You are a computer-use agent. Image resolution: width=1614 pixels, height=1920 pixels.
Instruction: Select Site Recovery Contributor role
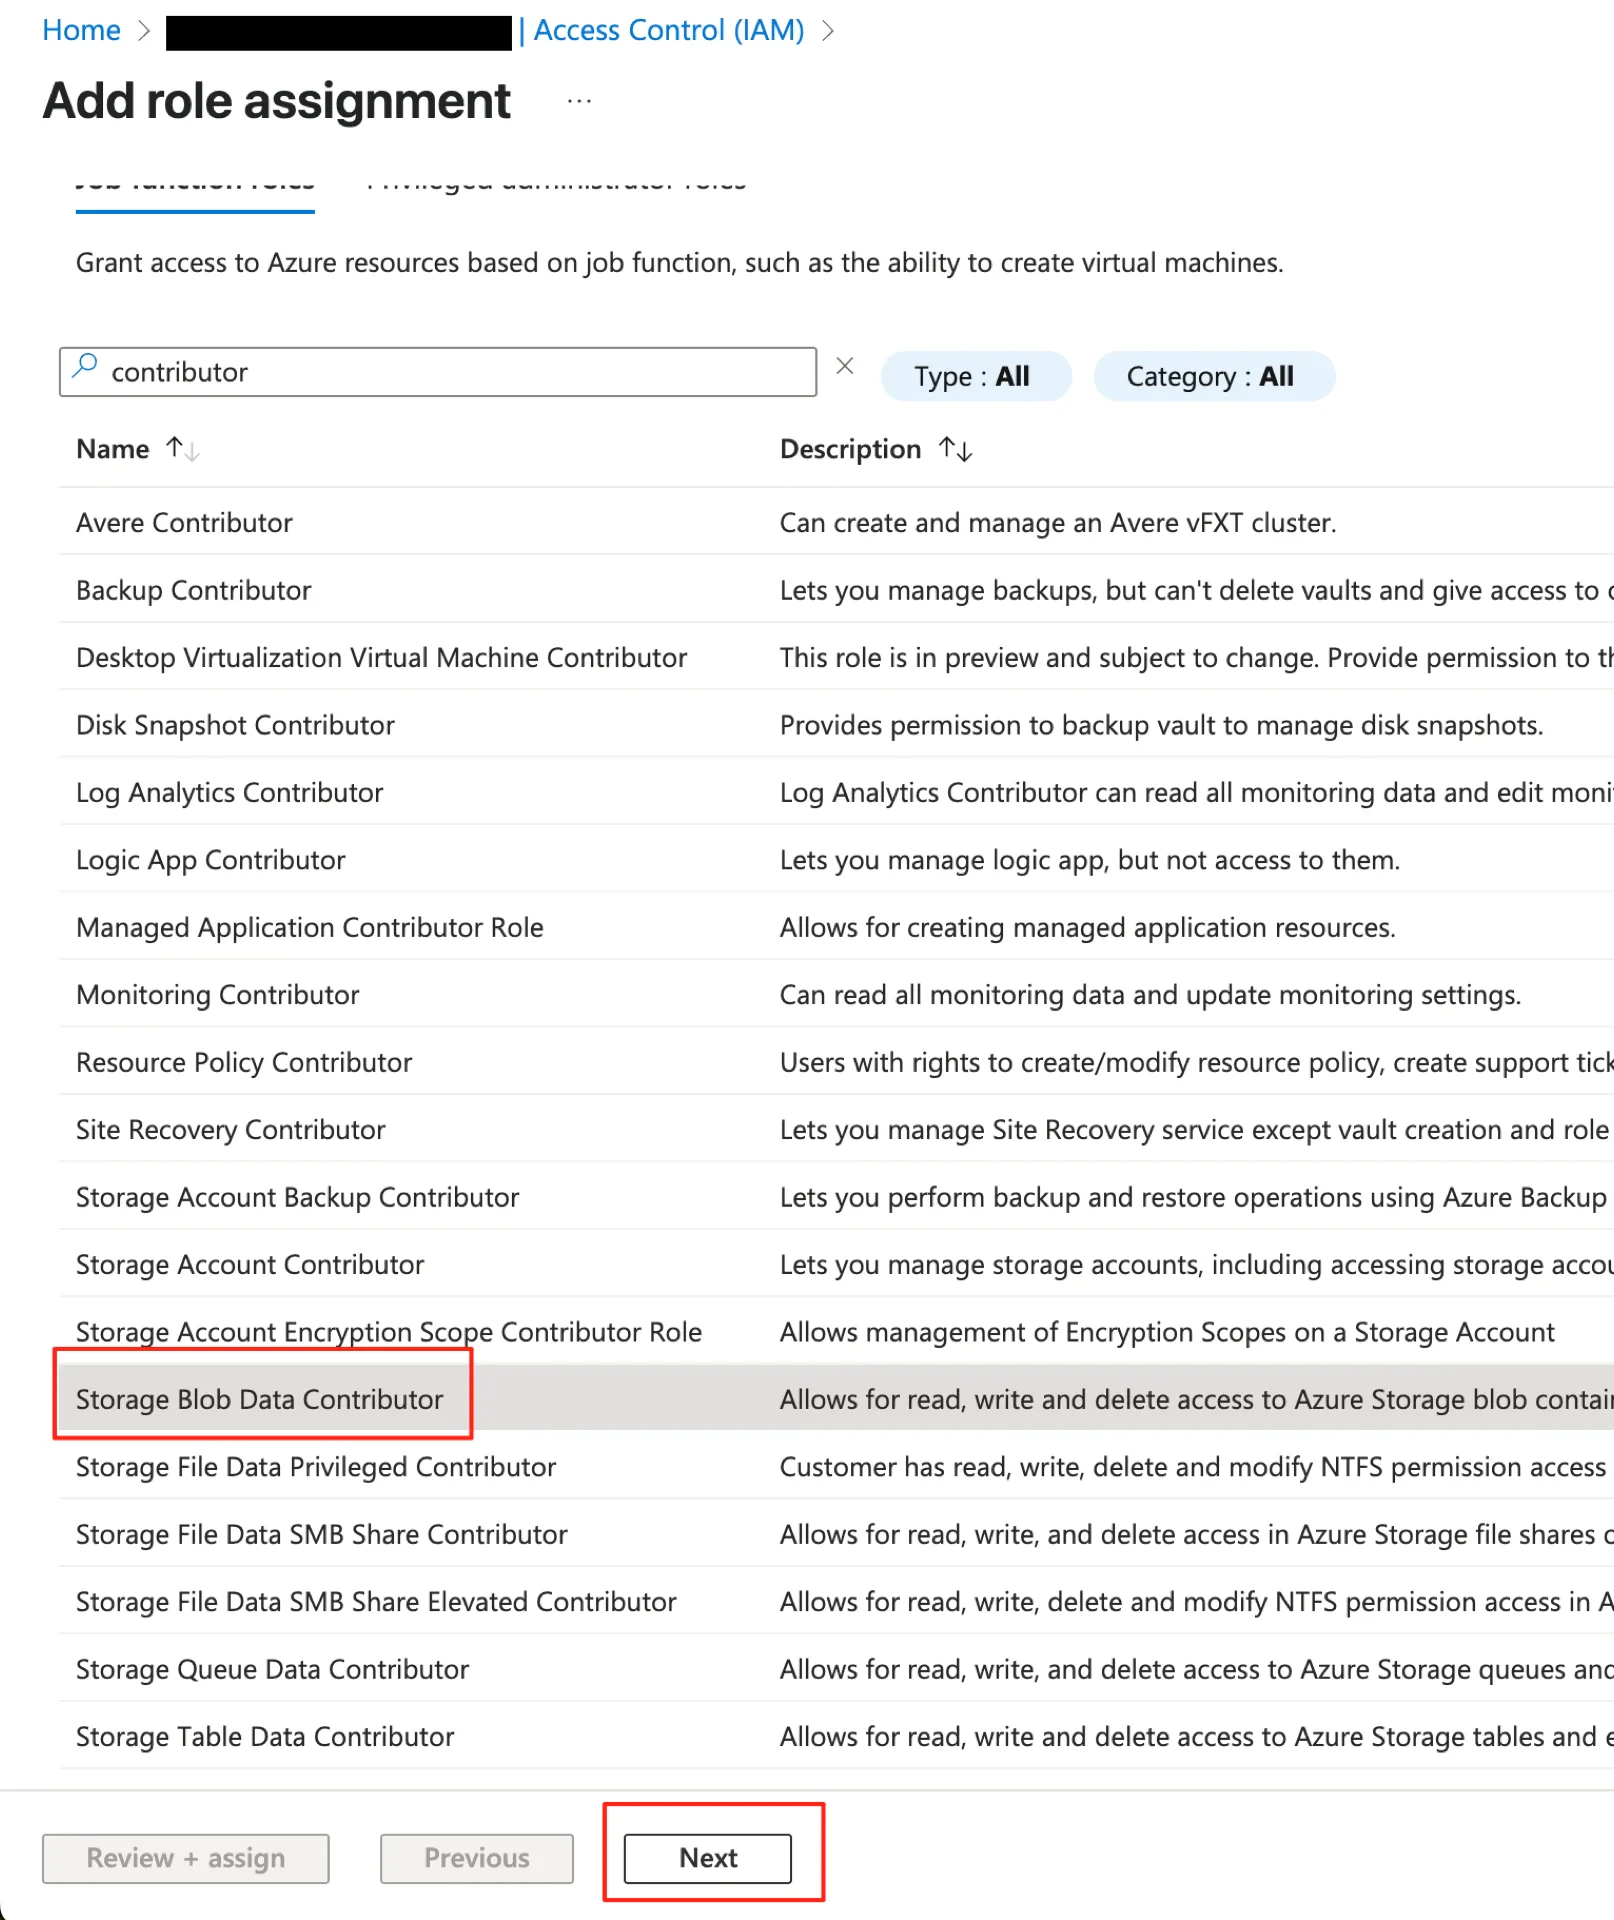coord(230,1130)
